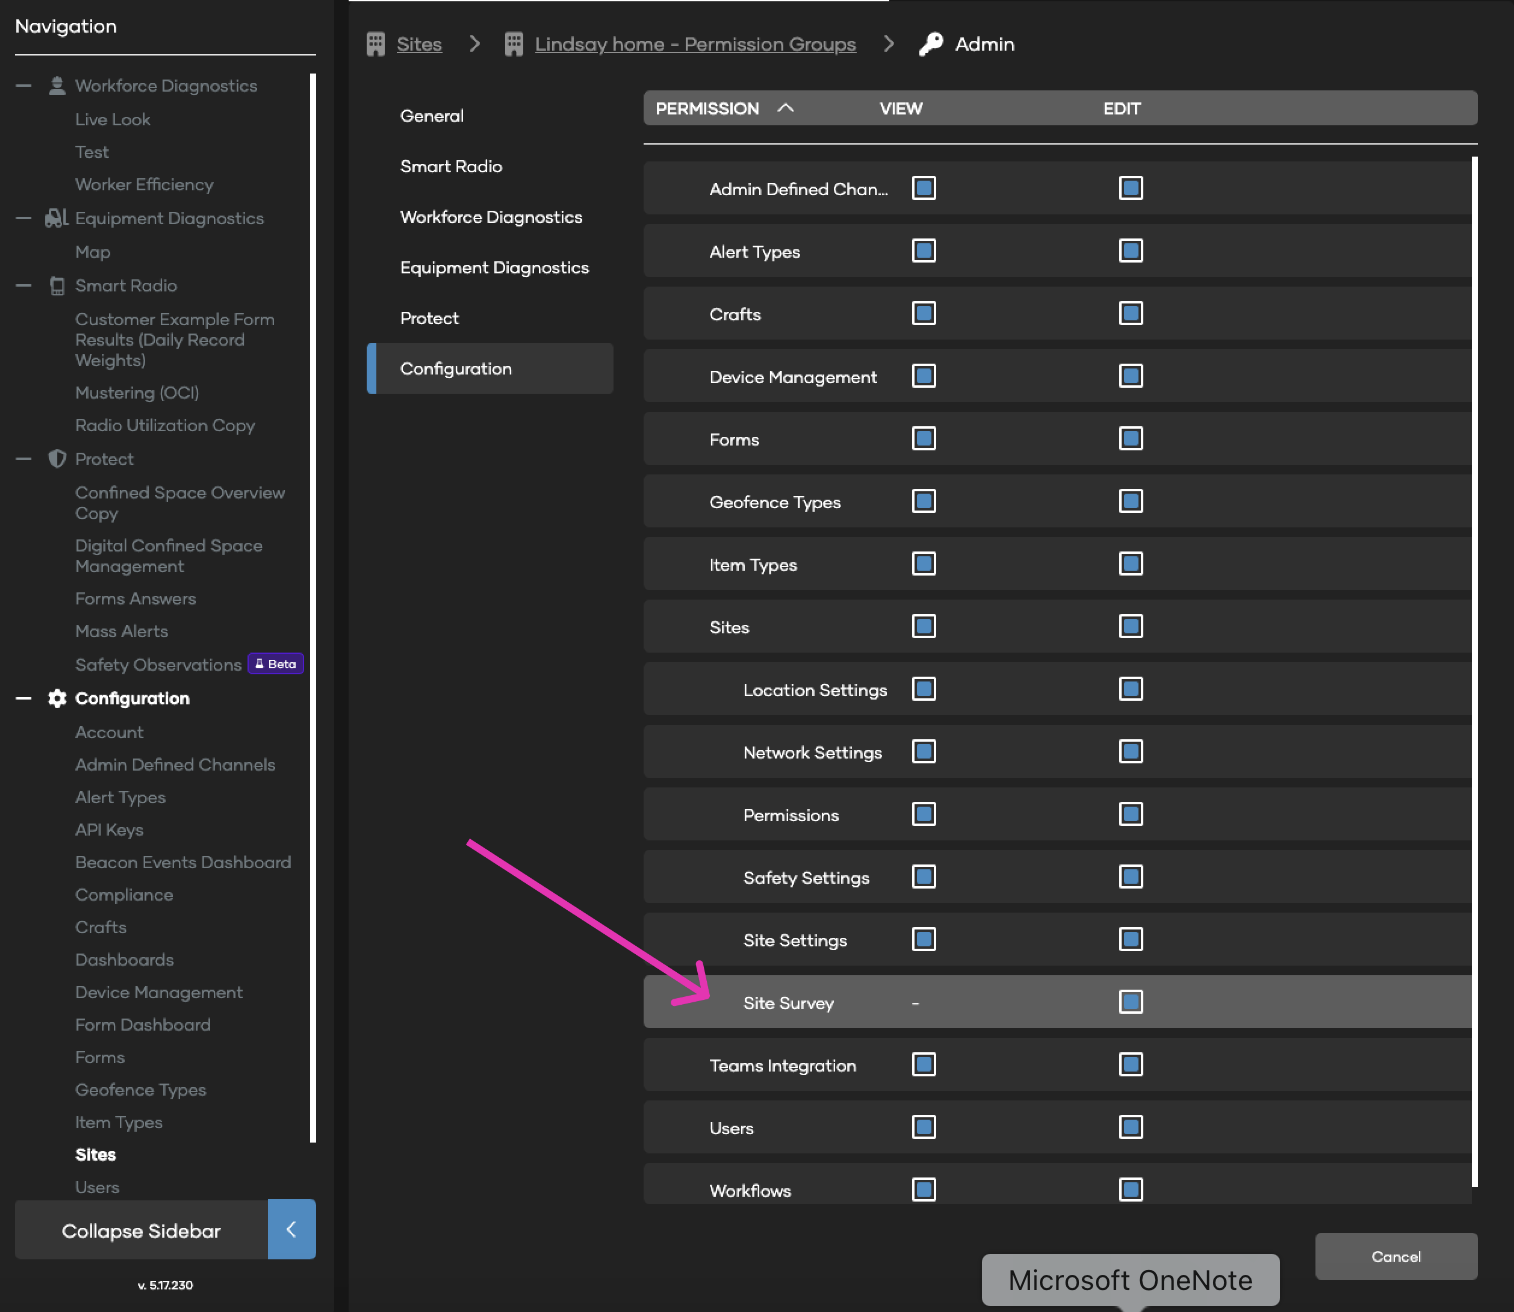Toggle Edit checkbox for Site Survey

pyautogui.click(x=1131, y=1002)
